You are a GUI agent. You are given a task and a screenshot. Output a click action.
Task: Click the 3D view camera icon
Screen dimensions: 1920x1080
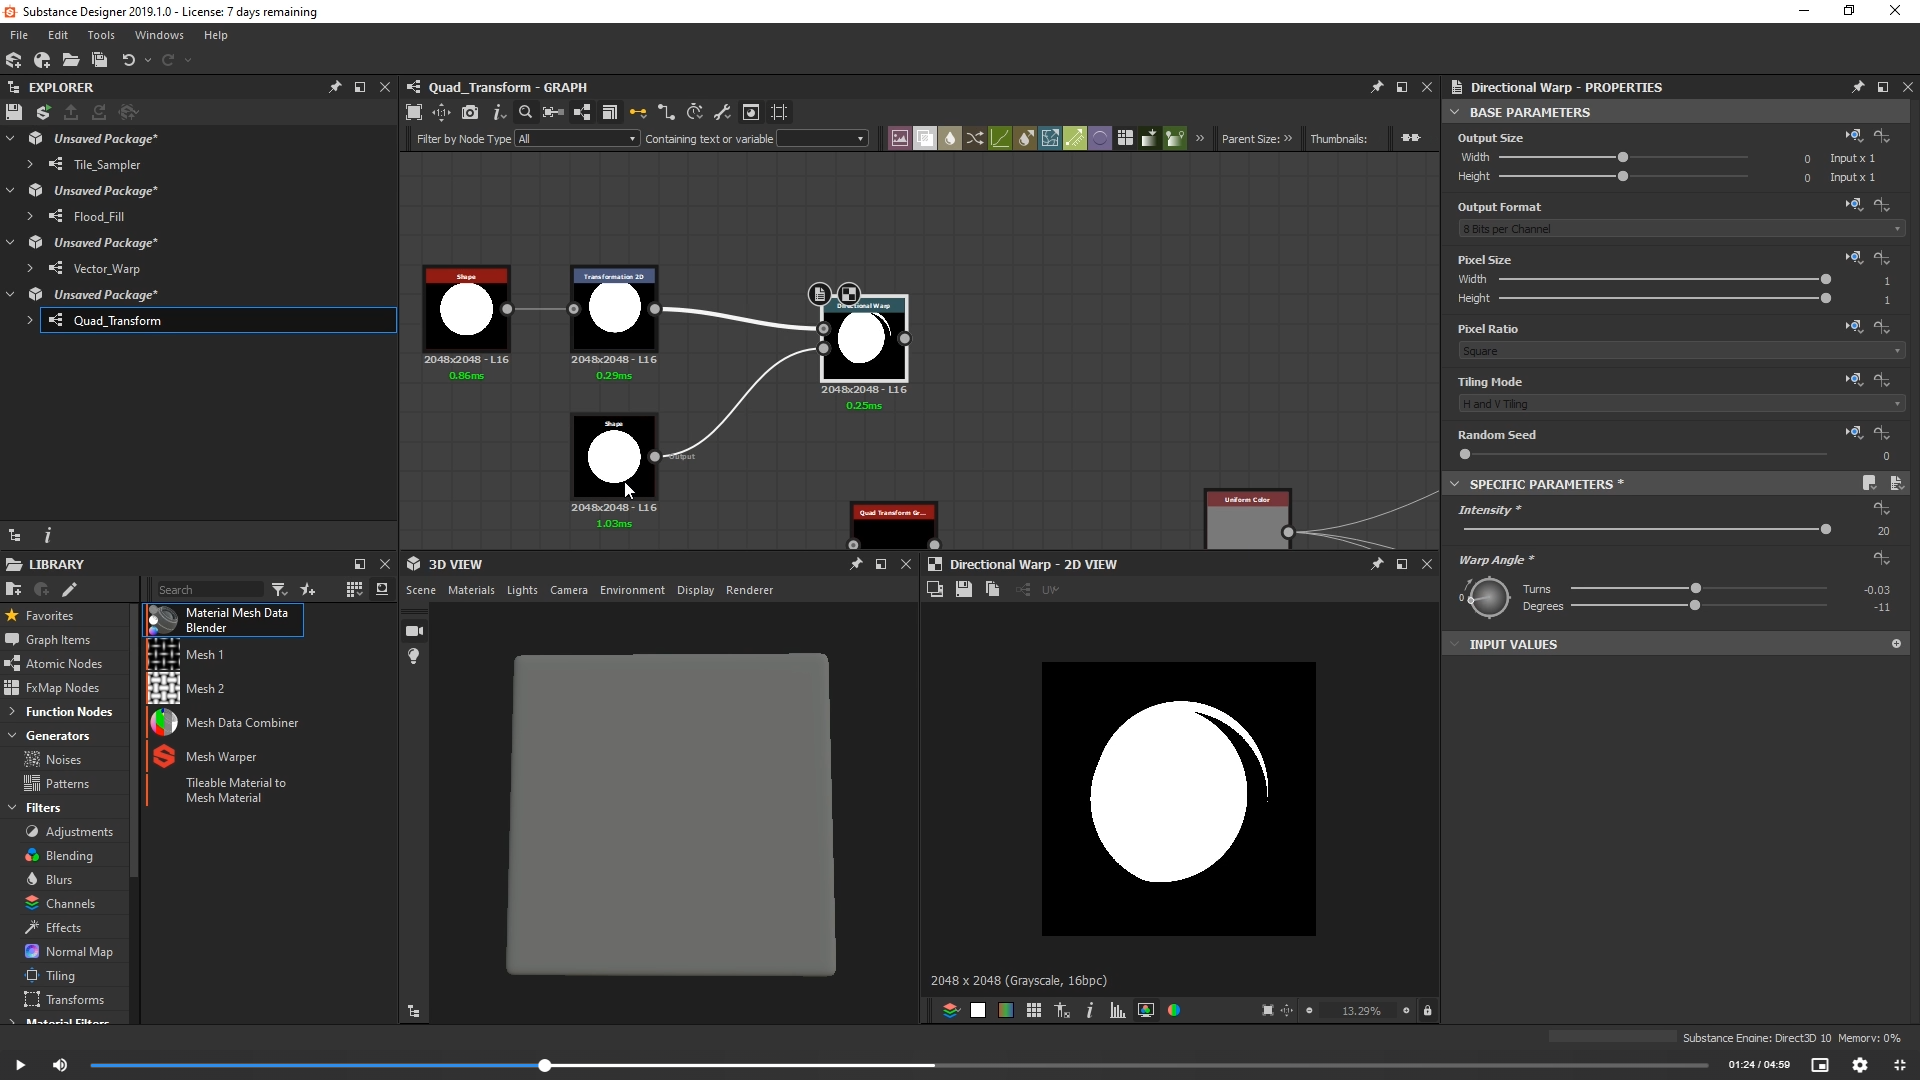(414, 631)
